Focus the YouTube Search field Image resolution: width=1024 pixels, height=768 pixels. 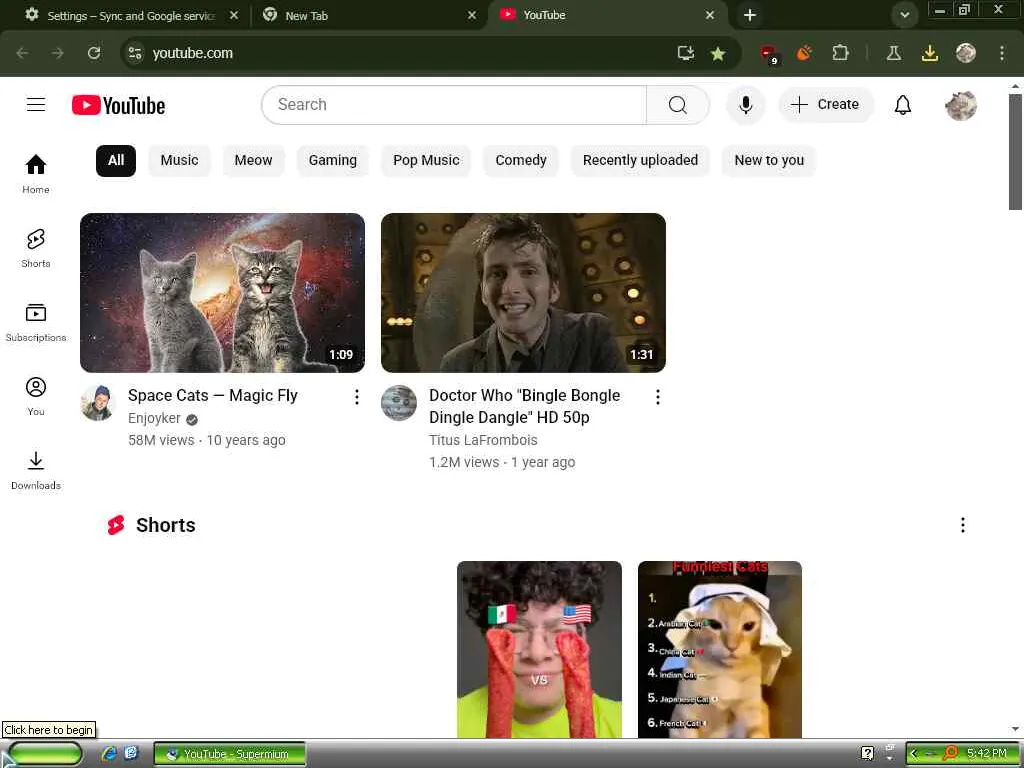point(454,104)
